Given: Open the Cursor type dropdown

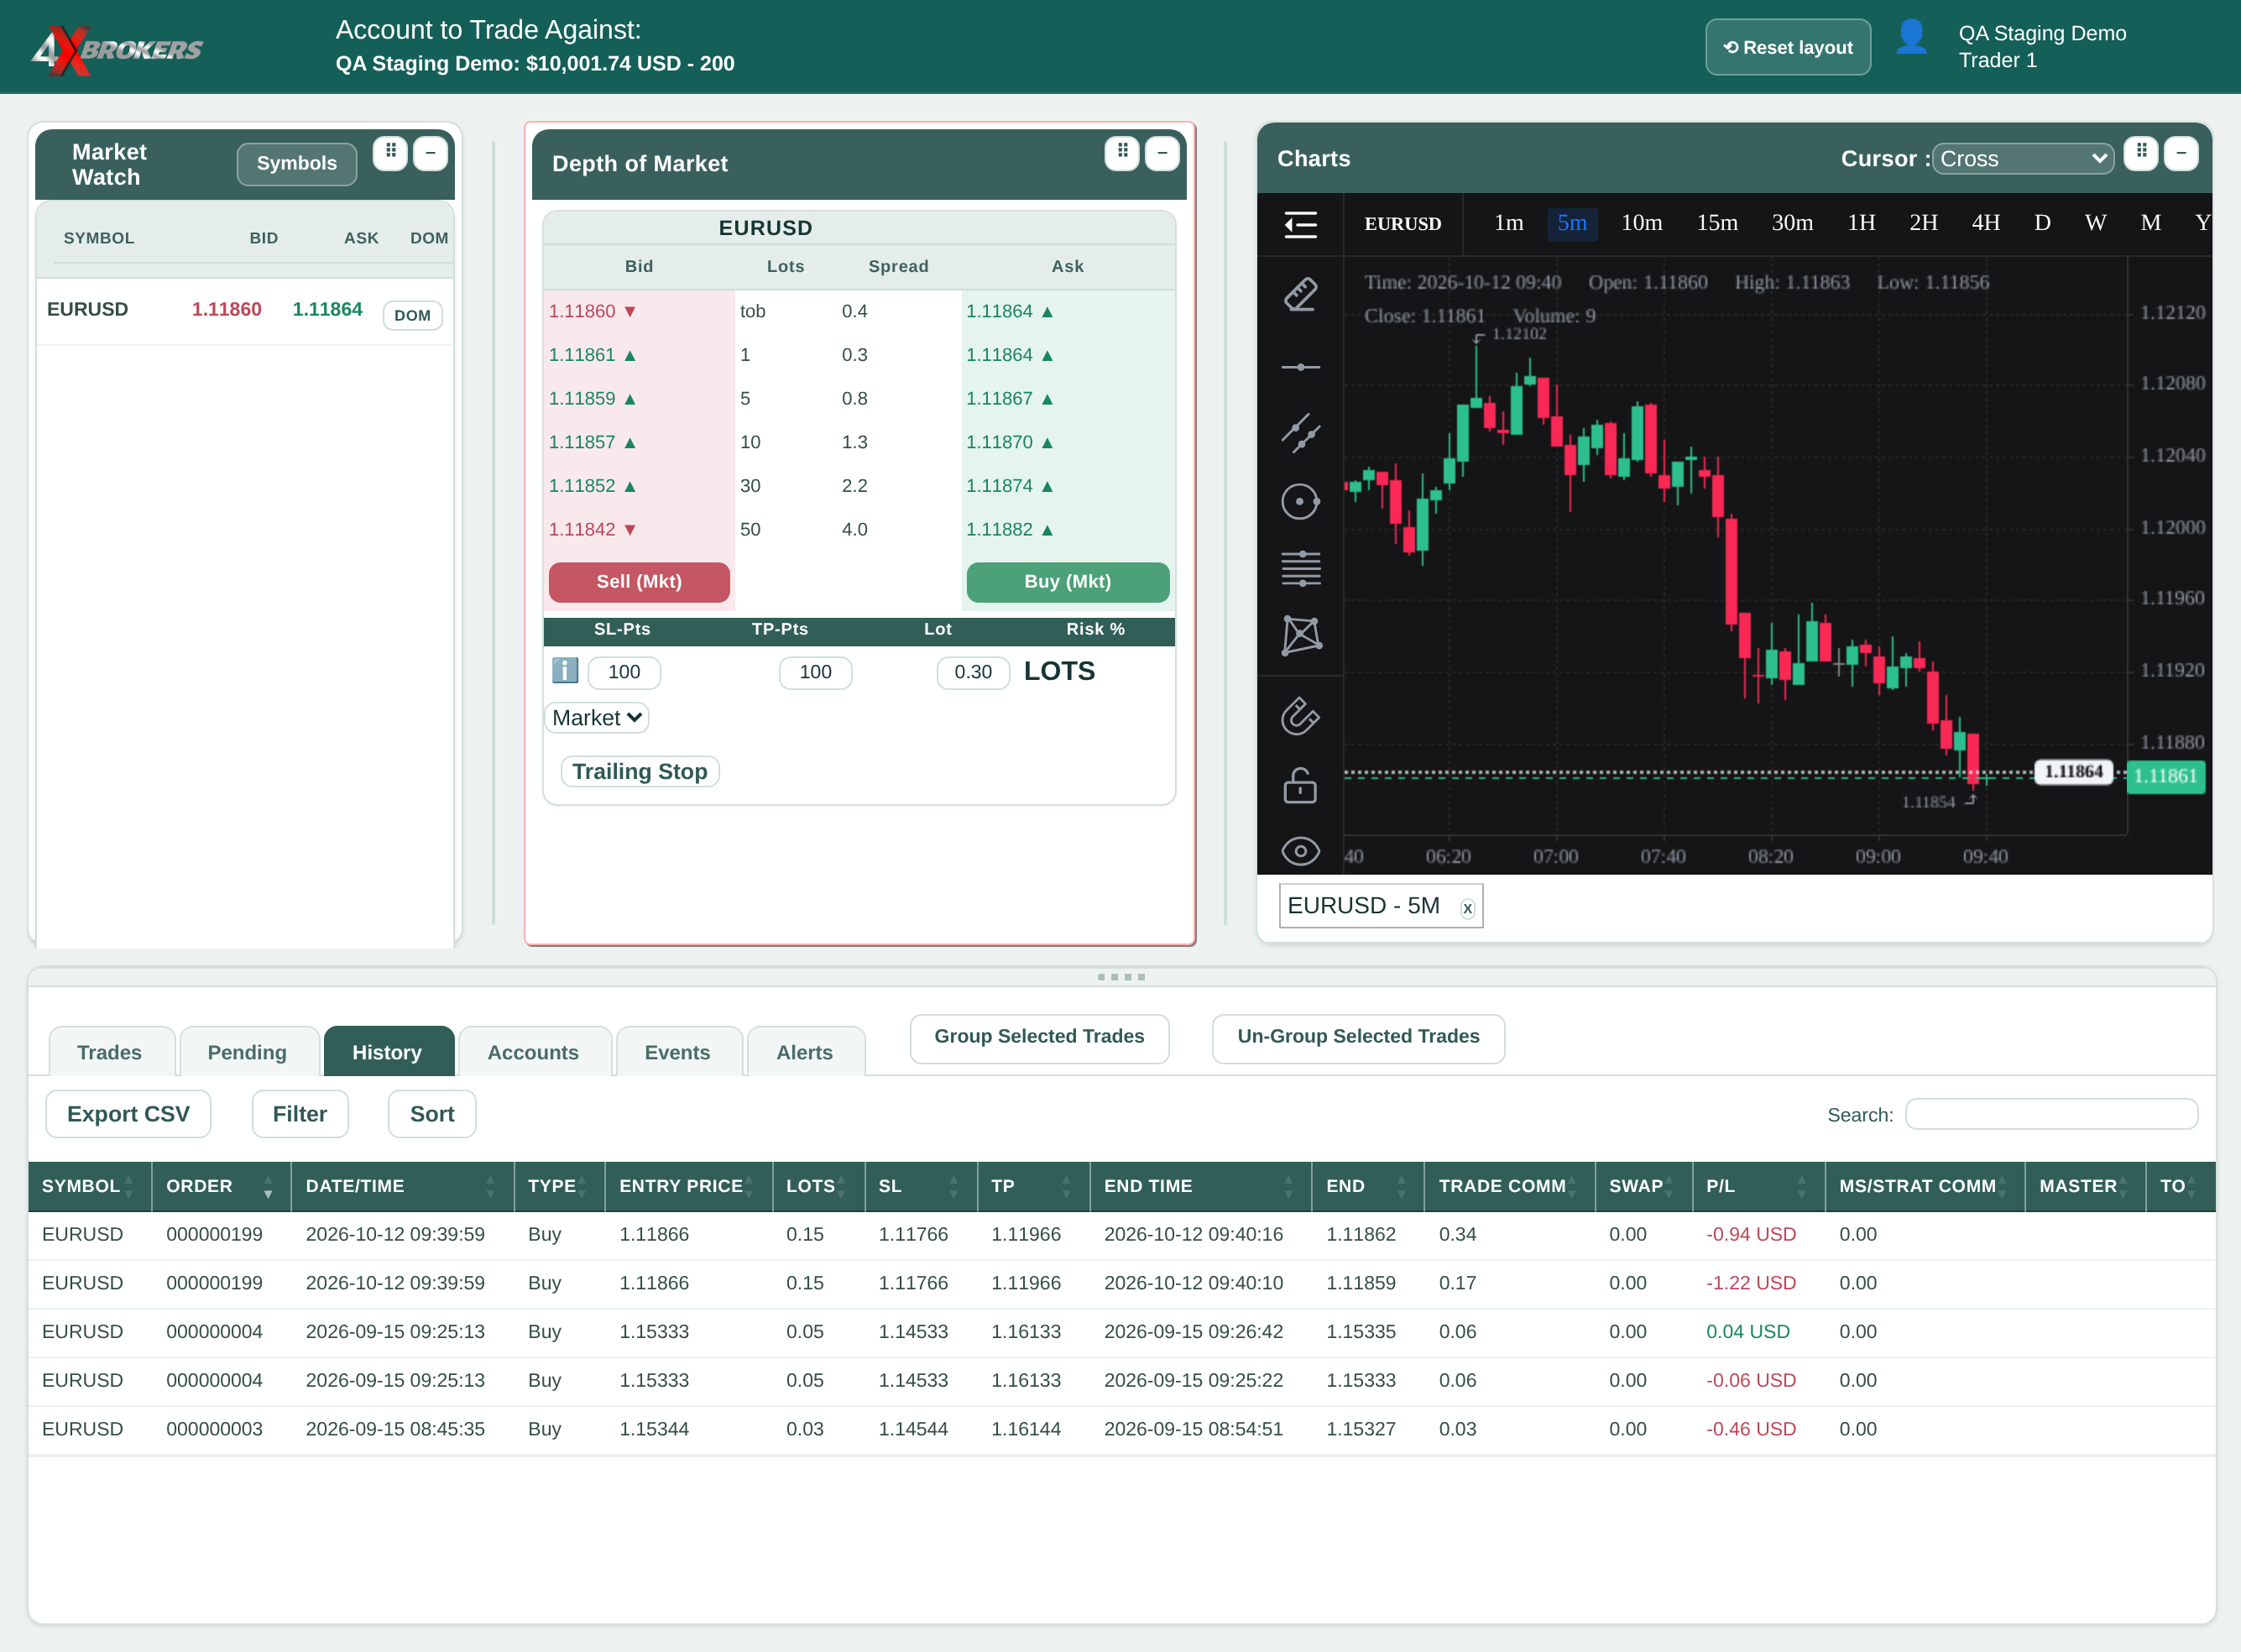Looking at the screenshot, I should pyautogui.click(x=2023, y=158).
